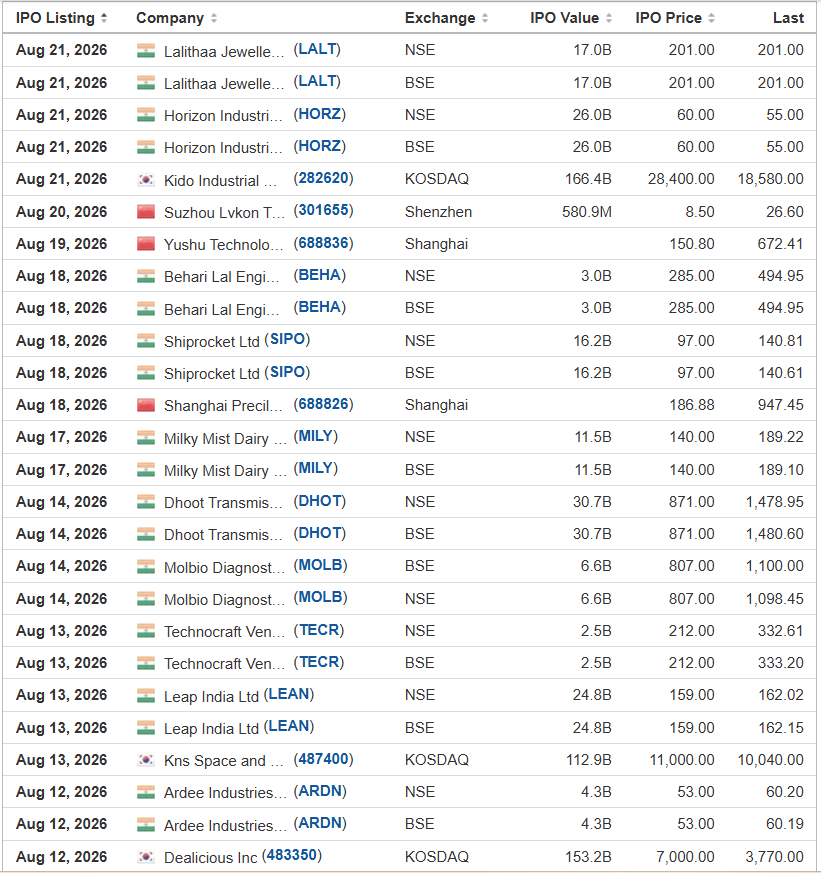Click IPO value 153.2B
Image resolution: width=821 pixels, height=873 pixels.
(x=588, y=857)
